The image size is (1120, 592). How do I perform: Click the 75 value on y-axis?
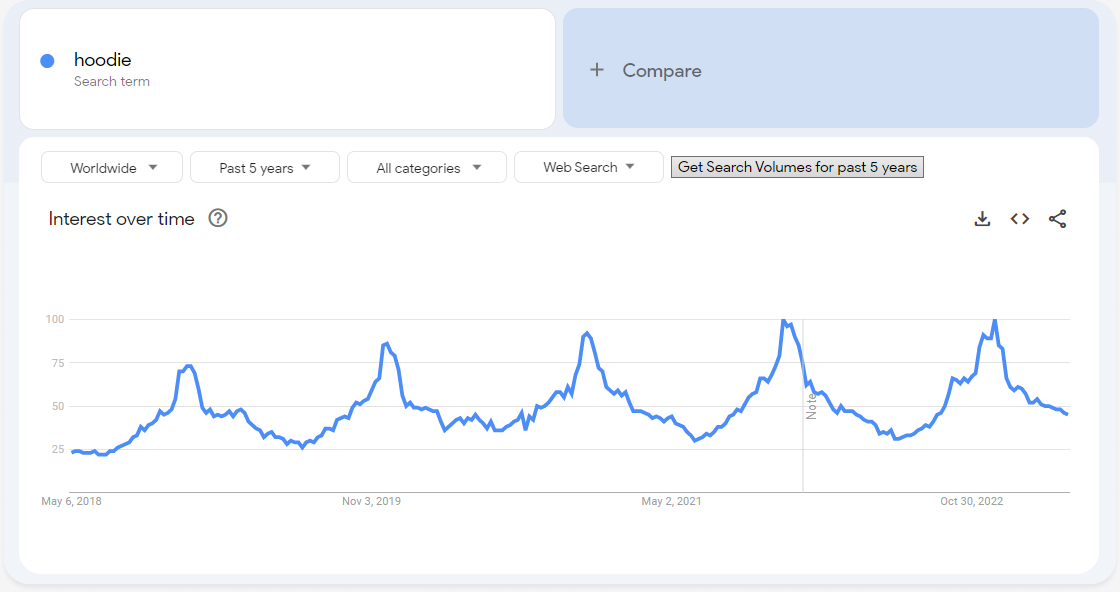tap(58, 363)
